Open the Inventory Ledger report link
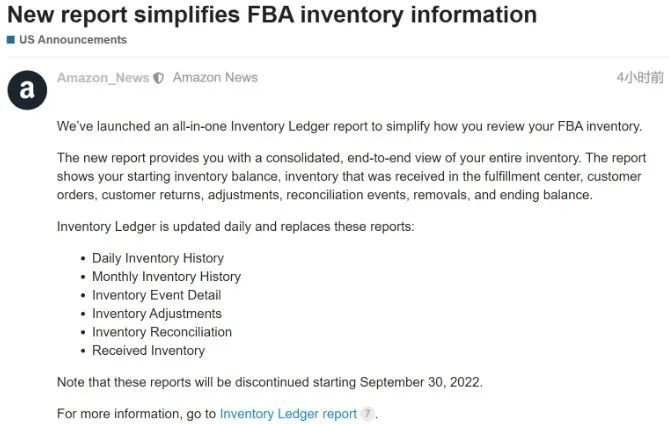Image resolution: width=670 pixels, height=424 pixels. point(288,414)
